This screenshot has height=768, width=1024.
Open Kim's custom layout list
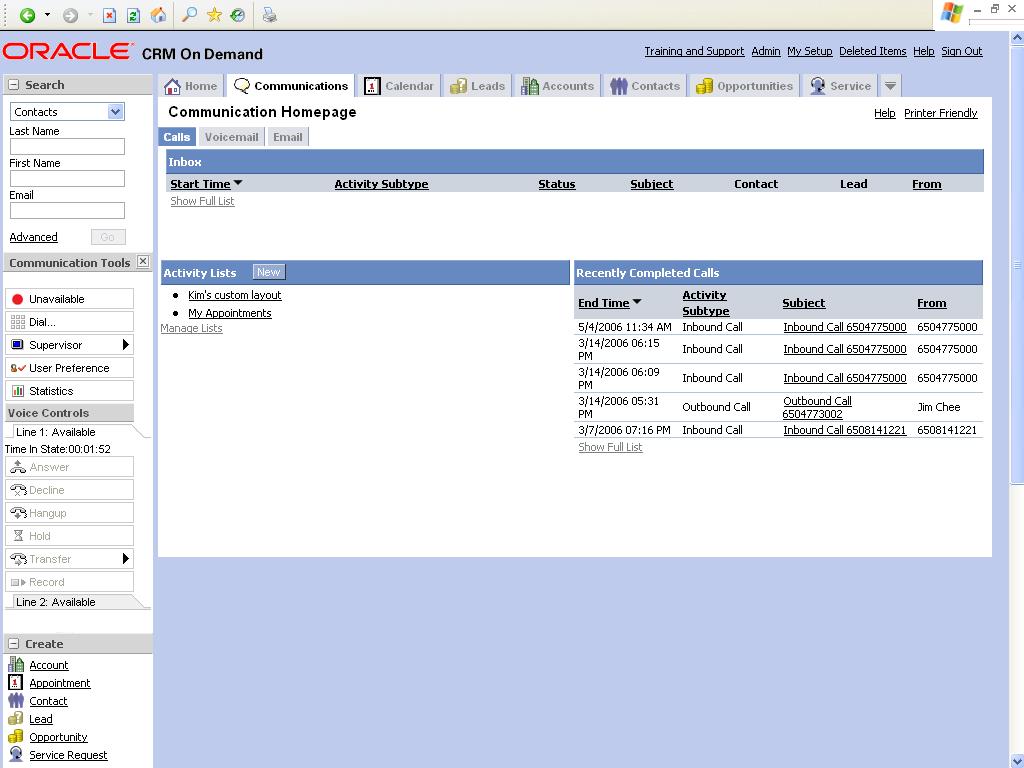tap(234, 295)
